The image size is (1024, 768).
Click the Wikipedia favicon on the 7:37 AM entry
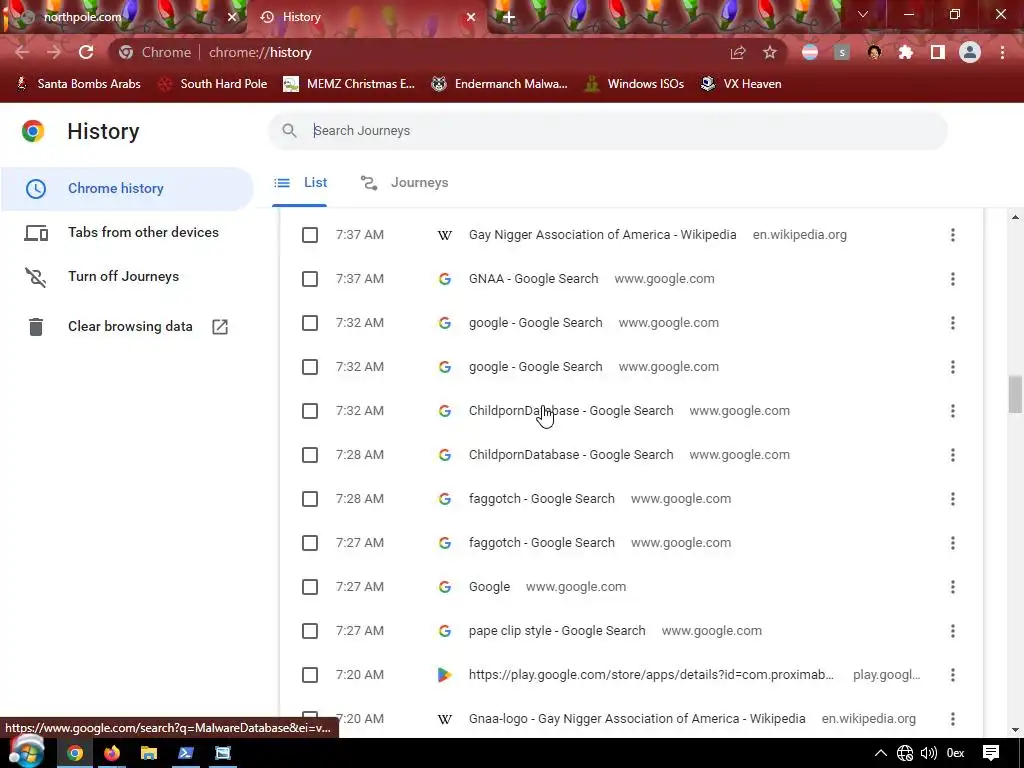[445, 235]
